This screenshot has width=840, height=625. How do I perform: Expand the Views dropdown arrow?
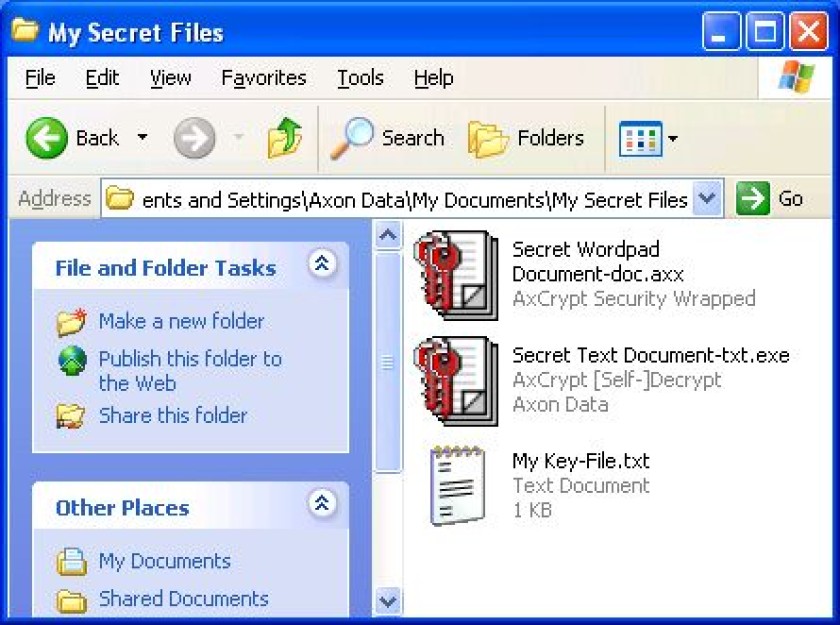pos(672,139)
